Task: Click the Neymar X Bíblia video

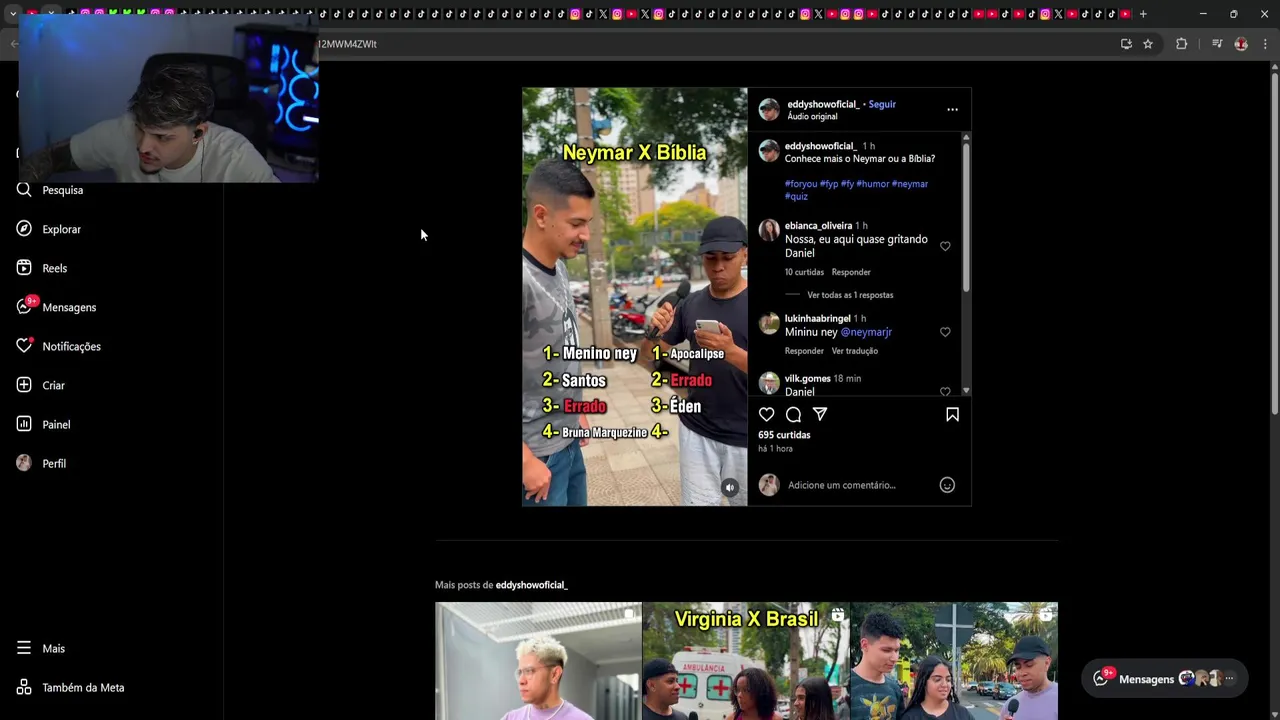Action: point(634,297)
